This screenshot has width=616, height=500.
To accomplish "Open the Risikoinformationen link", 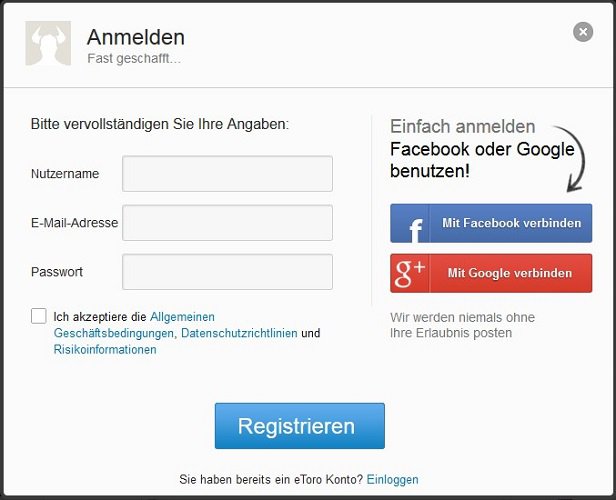I will click(x=105, y=350).
